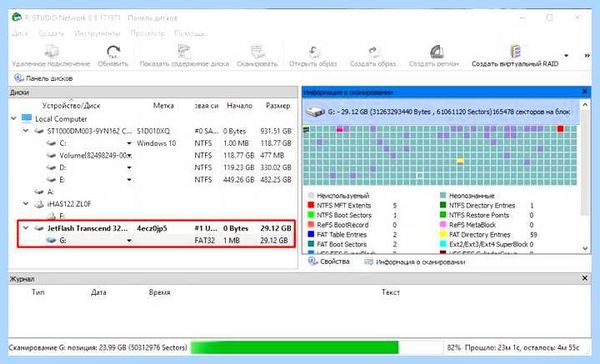Click the scan panel scrollbar down arrow
The image size is (600, 364).
coord(585,248)
